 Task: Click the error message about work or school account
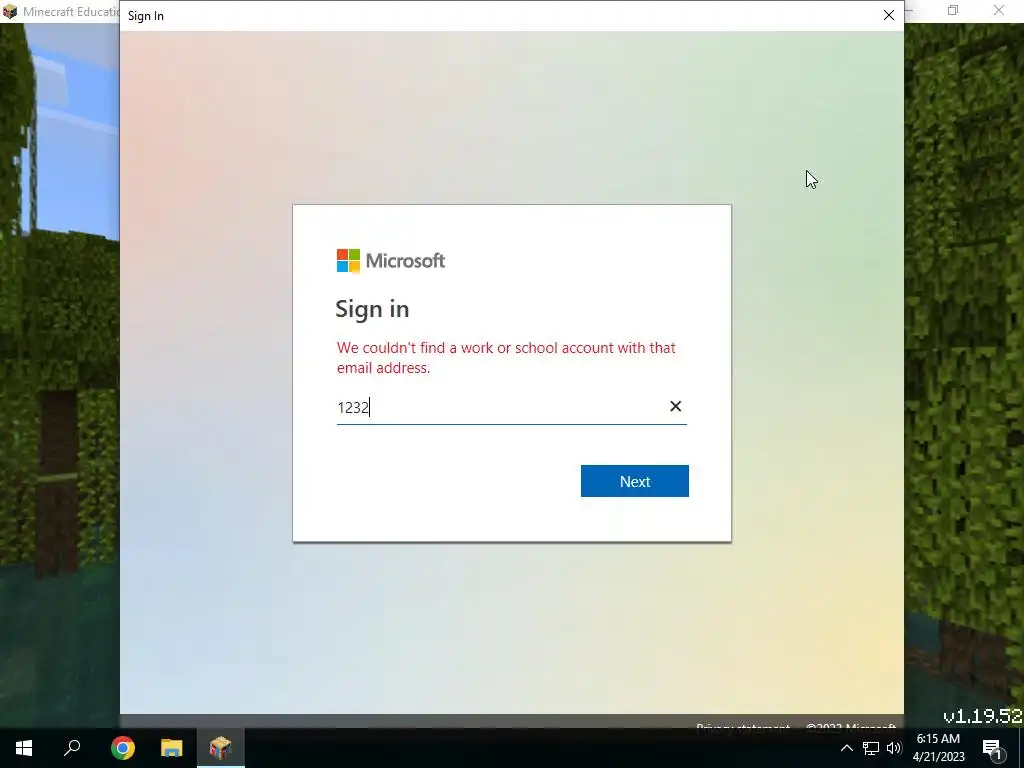(506, 357)
